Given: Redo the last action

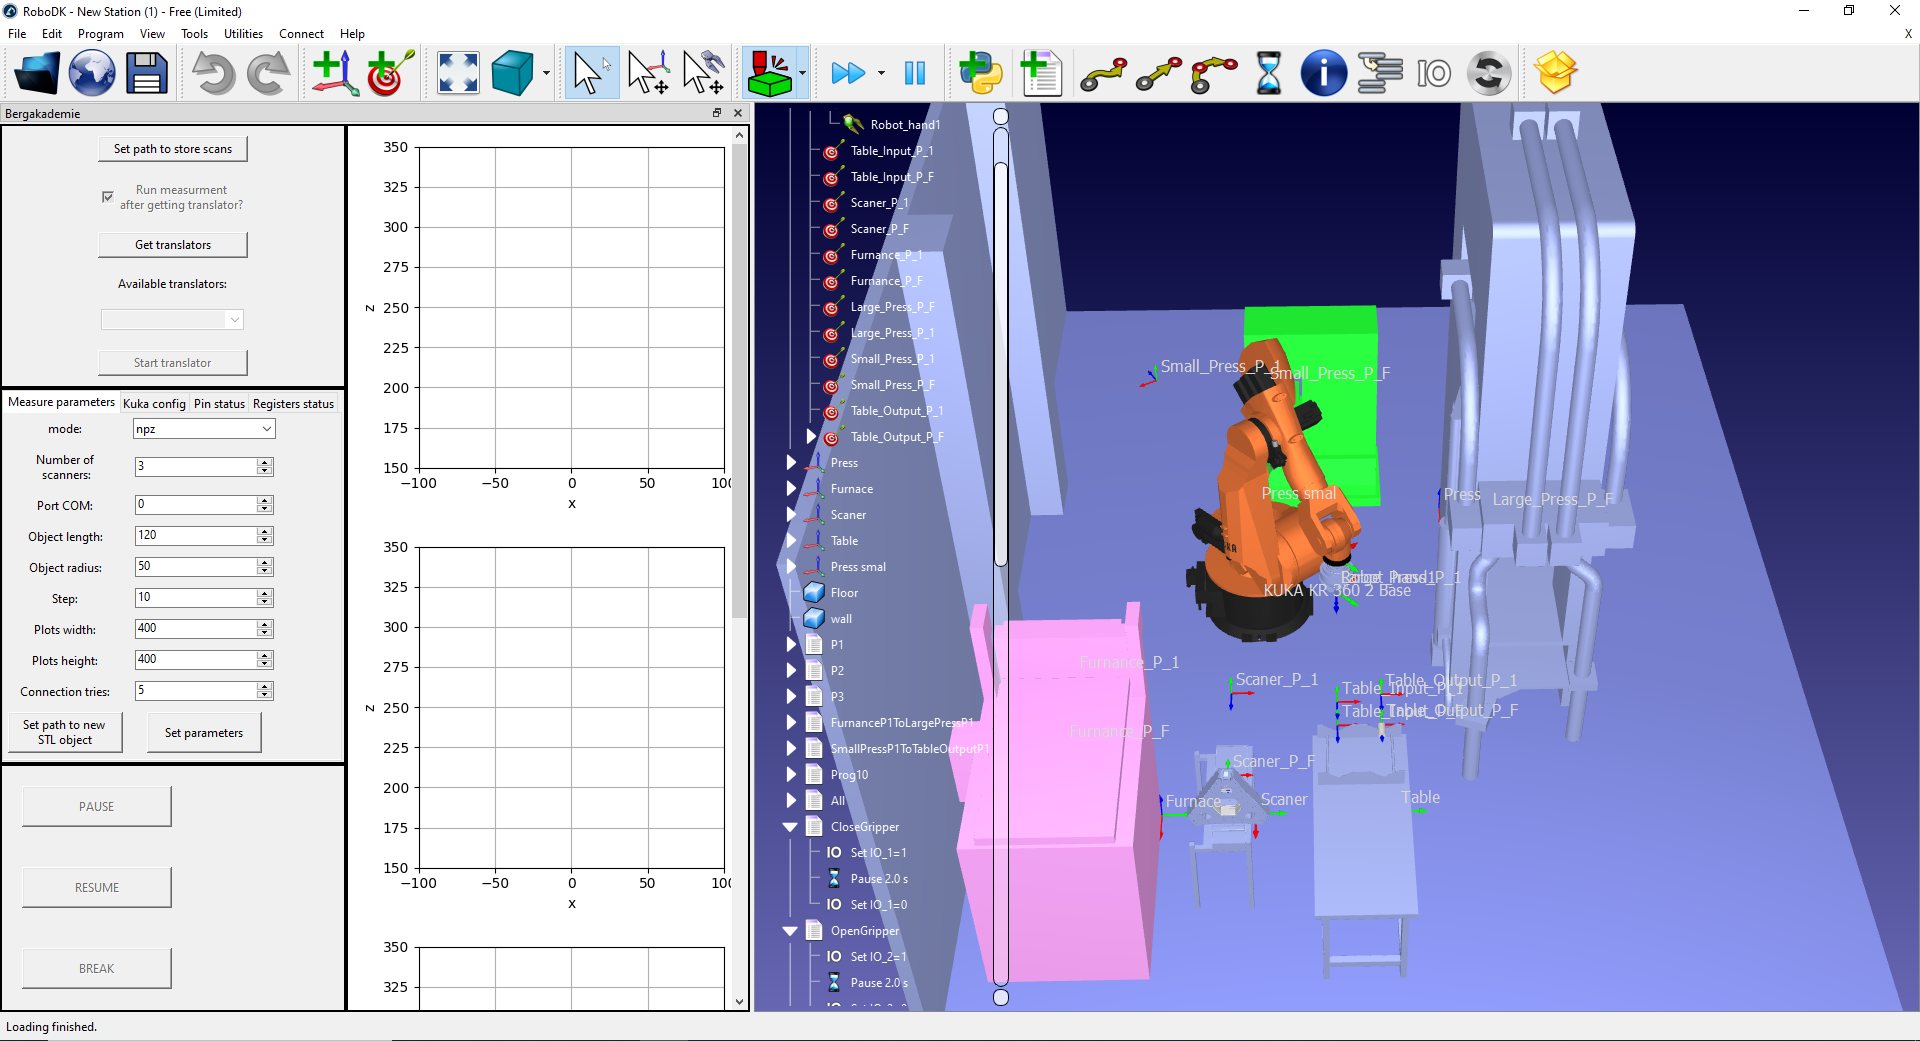Looking at the screenshot, I should (x=268, y=73).
